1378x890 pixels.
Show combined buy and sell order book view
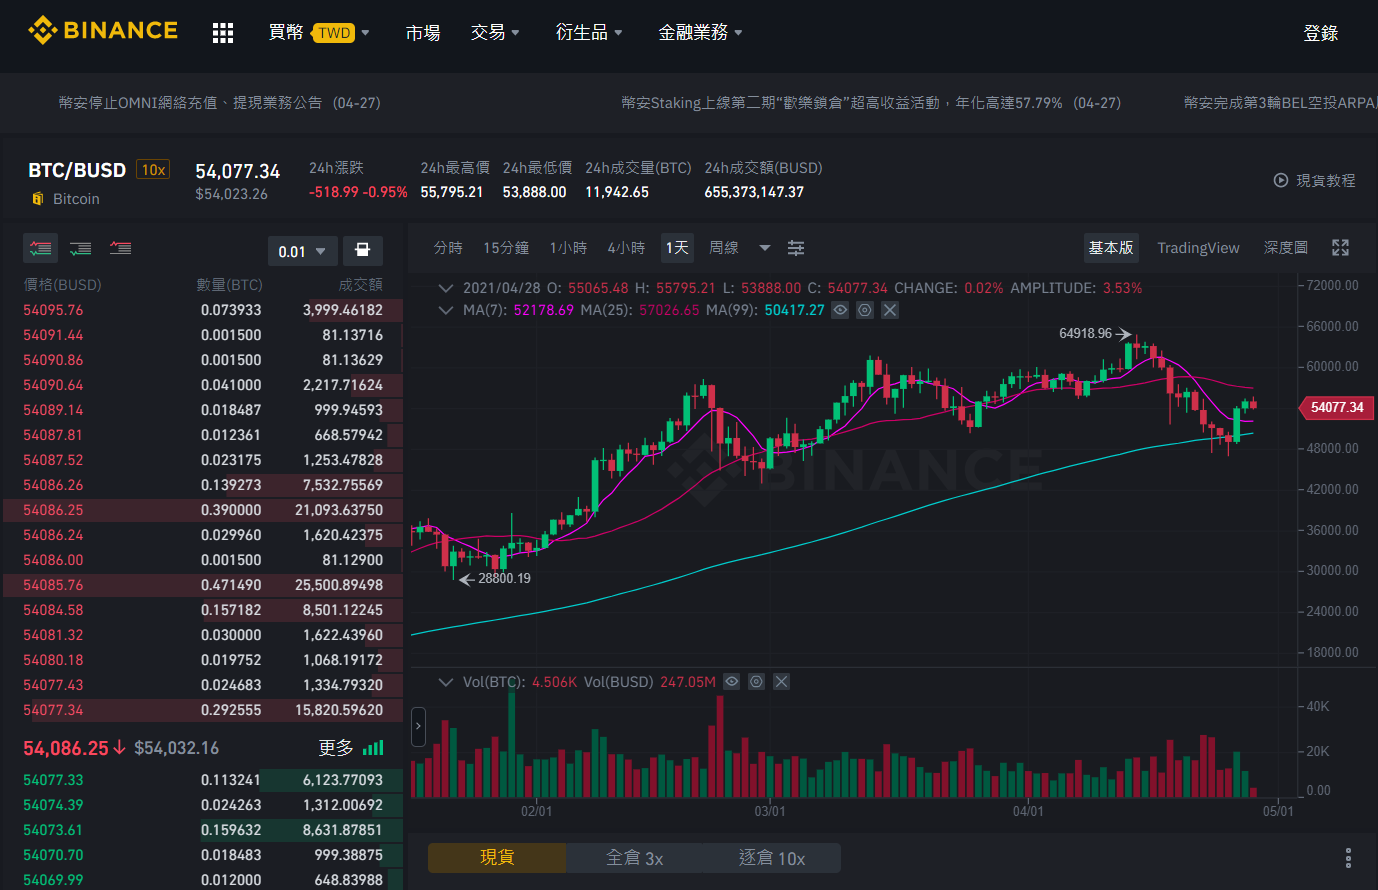click(41, 248)
